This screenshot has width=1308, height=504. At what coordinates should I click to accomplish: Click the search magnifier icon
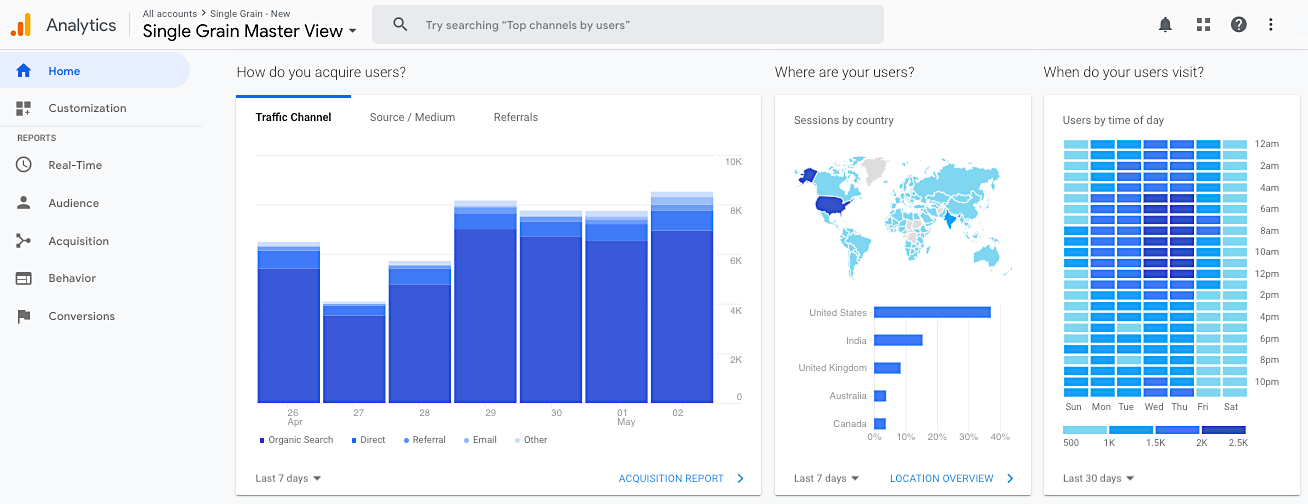click(400, 24)
